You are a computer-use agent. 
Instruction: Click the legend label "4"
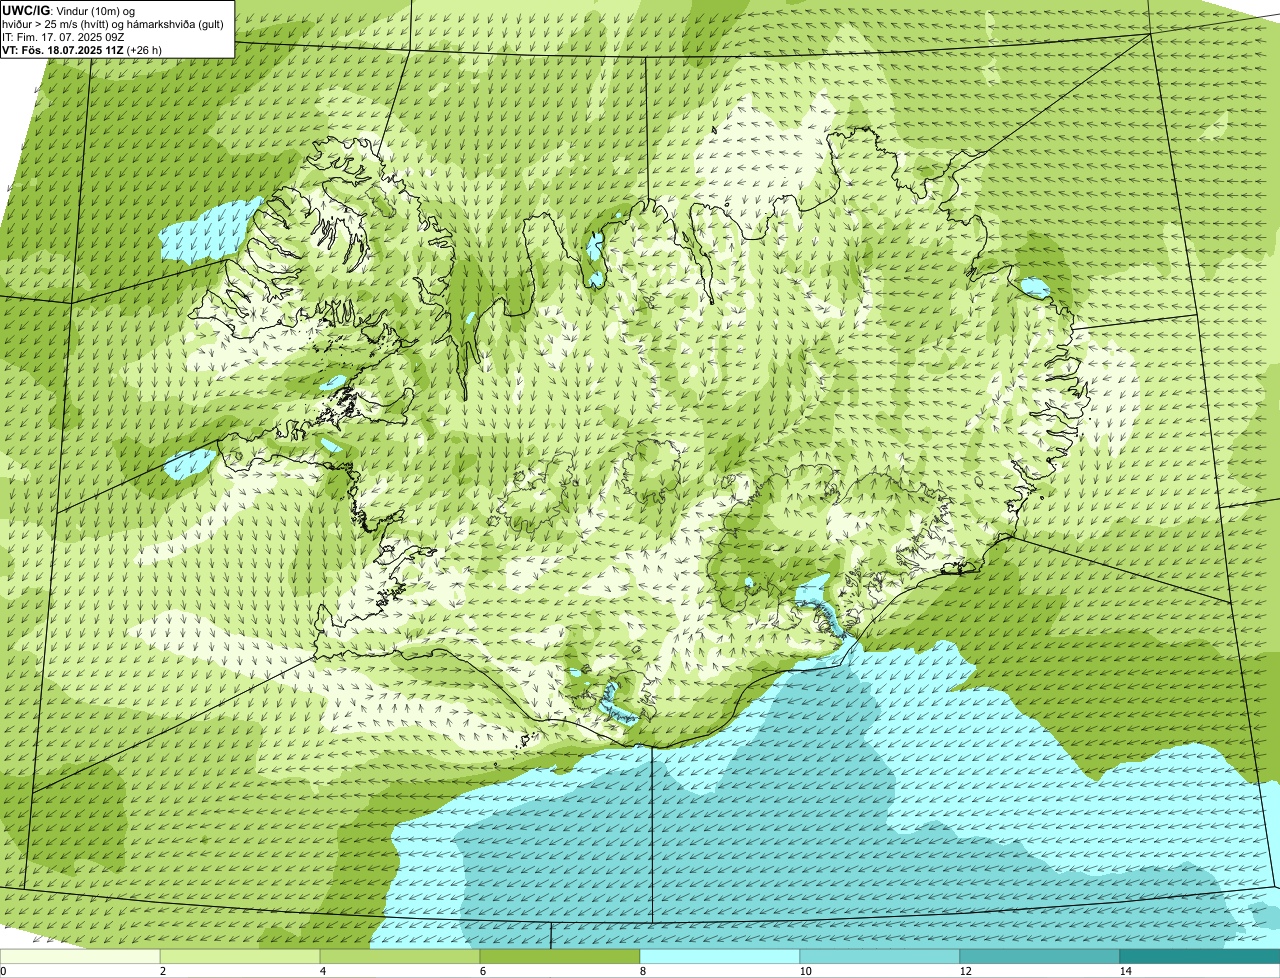point(323,971)
